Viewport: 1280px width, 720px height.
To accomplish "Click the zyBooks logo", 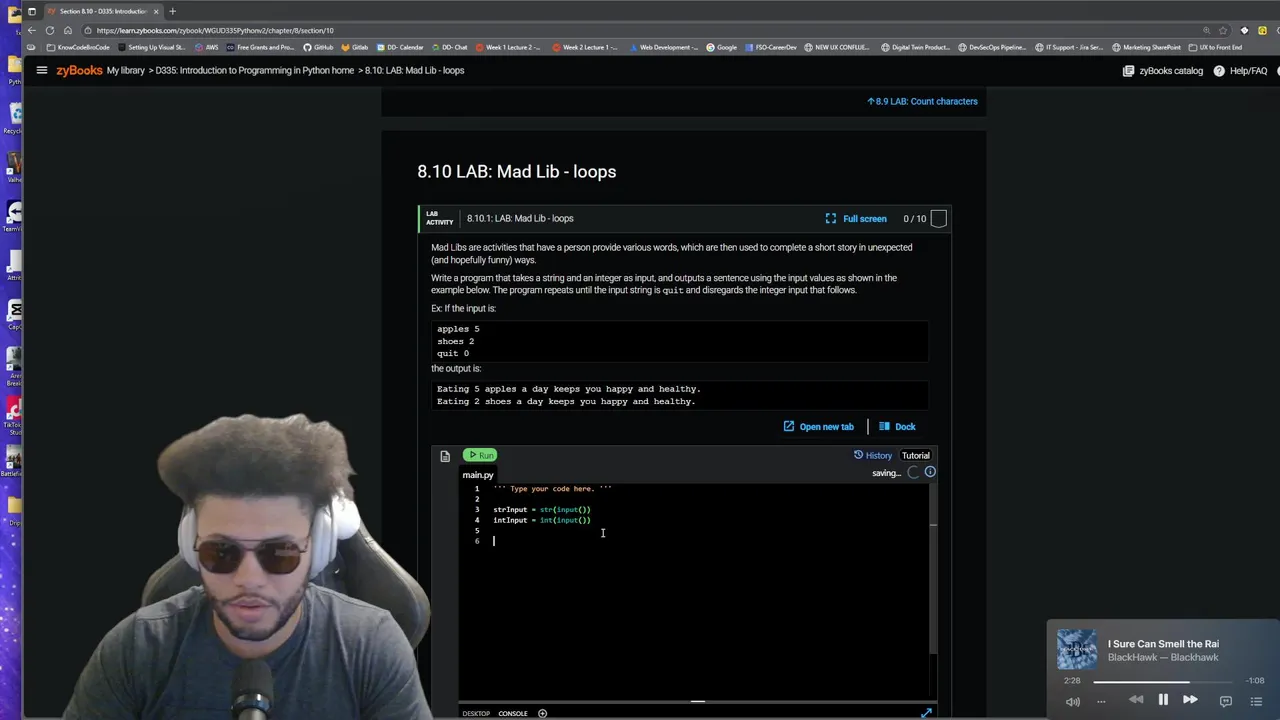I will click(x=79, y=70).
